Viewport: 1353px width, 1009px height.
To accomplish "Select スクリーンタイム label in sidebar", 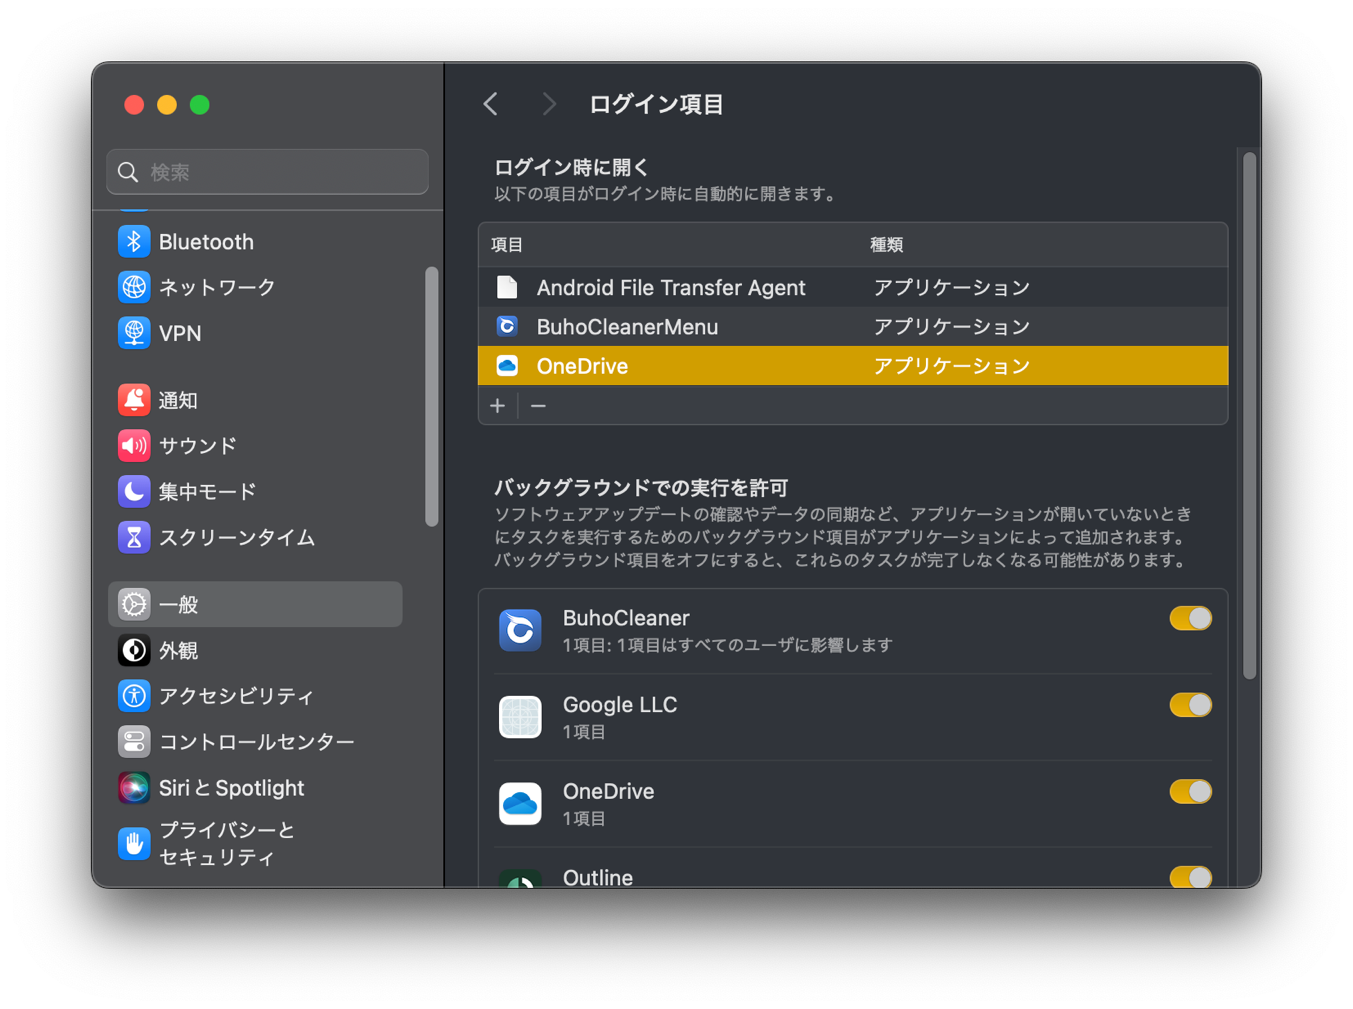I will point(237,537).
